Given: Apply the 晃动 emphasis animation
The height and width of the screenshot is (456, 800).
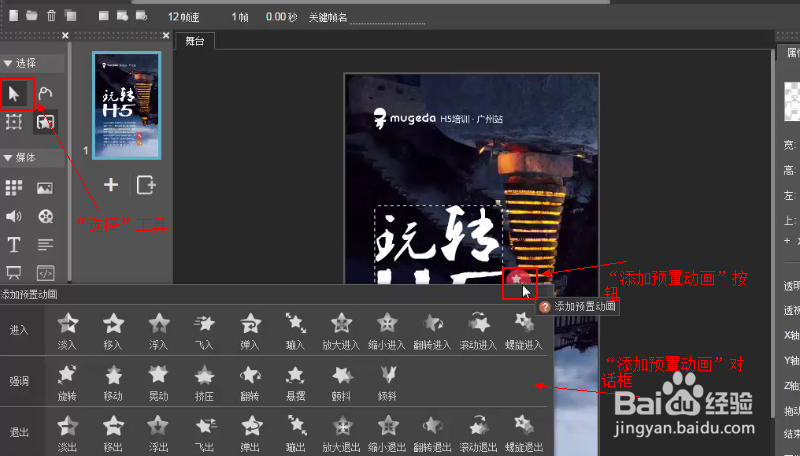Looking at the screenshot, I should (159, 383).
